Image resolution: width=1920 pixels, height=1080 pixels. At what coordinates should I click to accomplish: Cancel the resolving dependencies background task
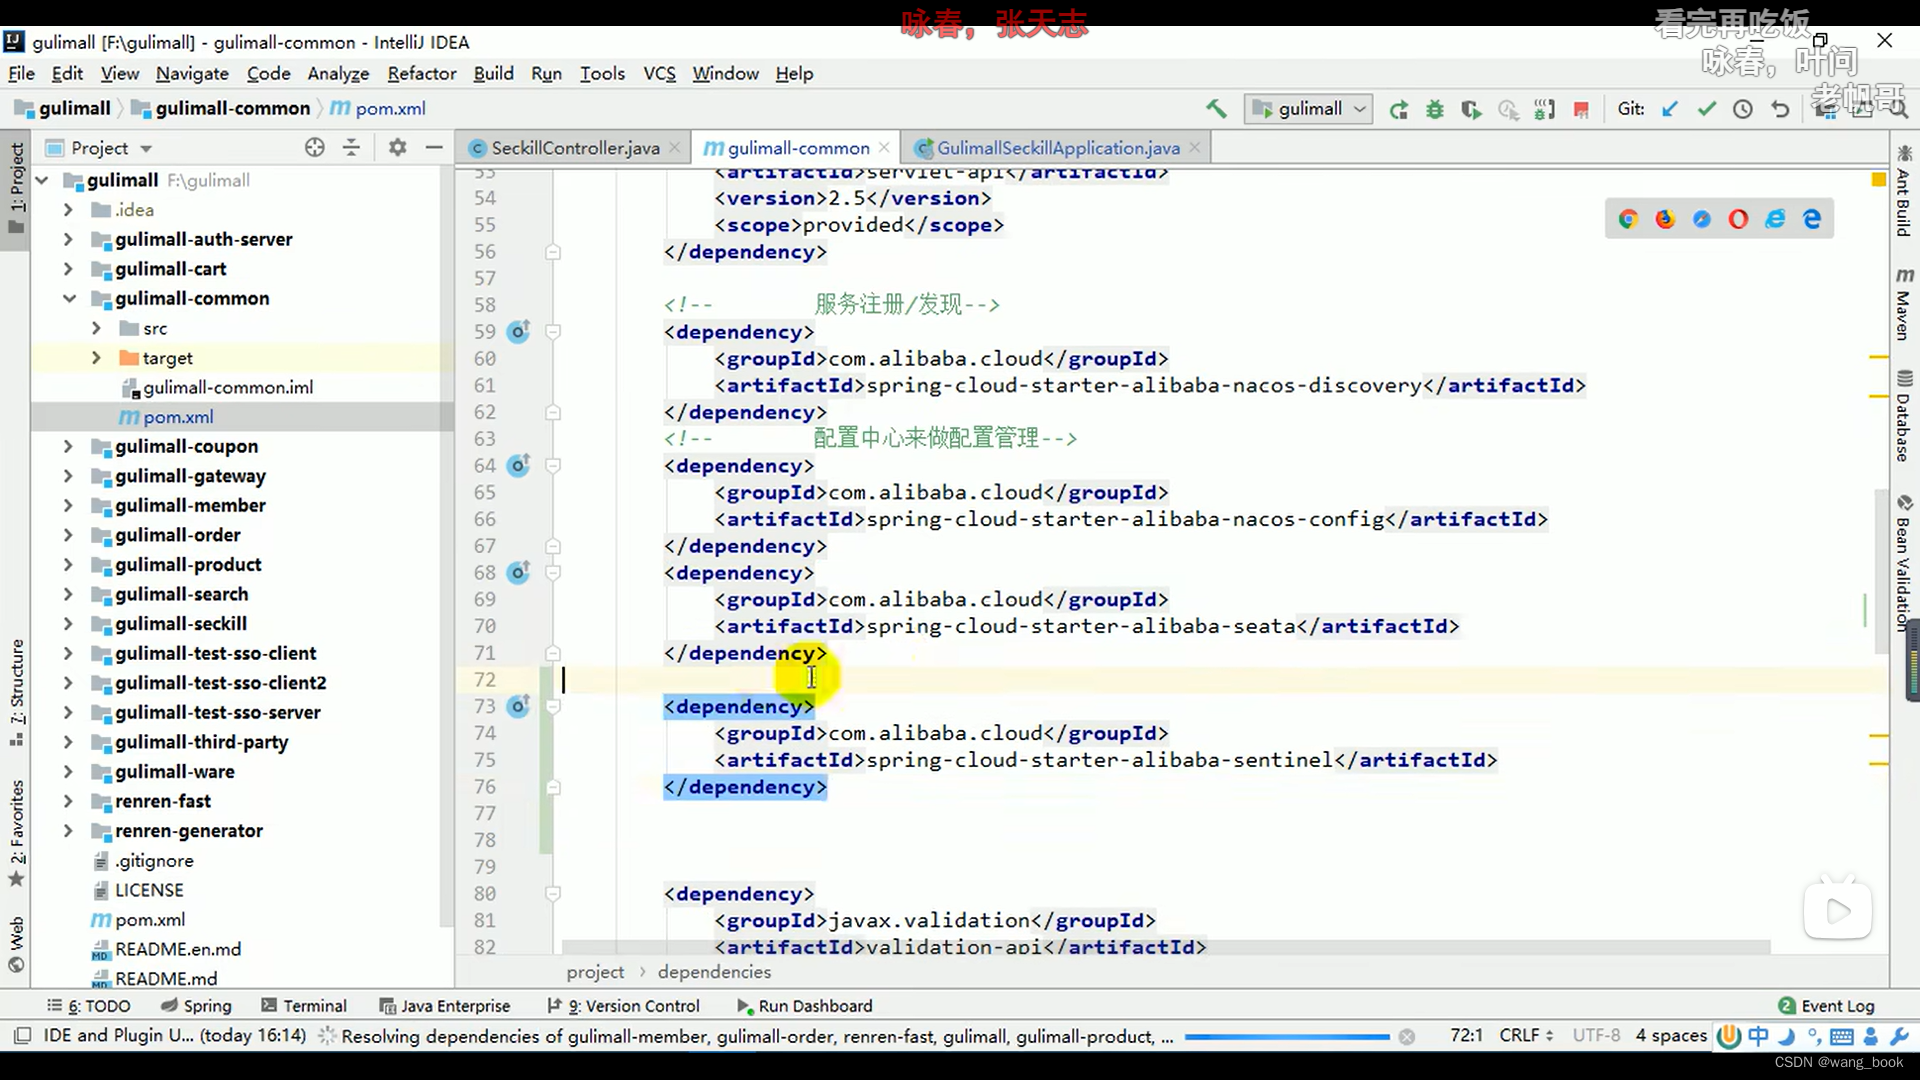1407,1037
